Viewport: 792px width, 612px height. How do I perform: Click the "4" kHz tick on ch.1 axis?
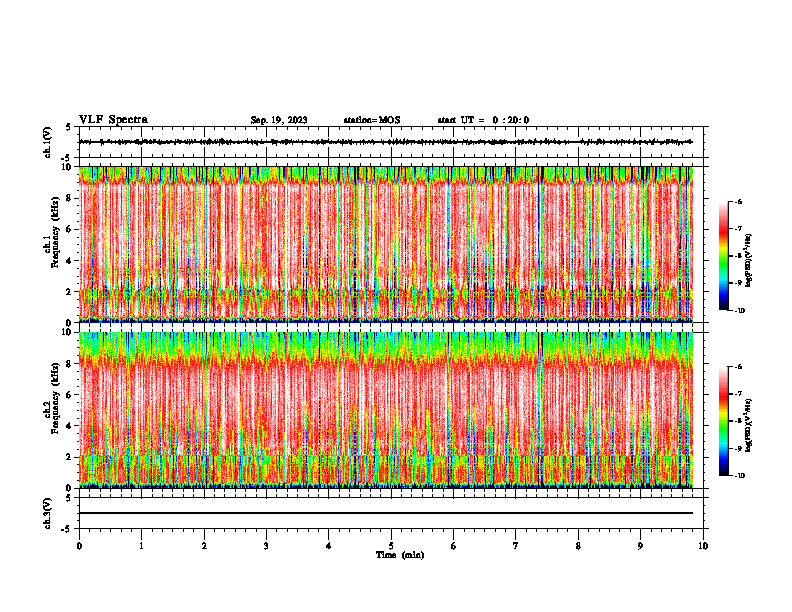(69, 261)
